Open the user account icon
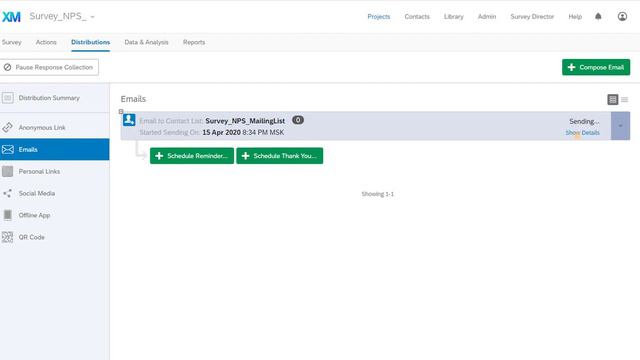Screen dimensions: 640x360 (x=622, y=16)
